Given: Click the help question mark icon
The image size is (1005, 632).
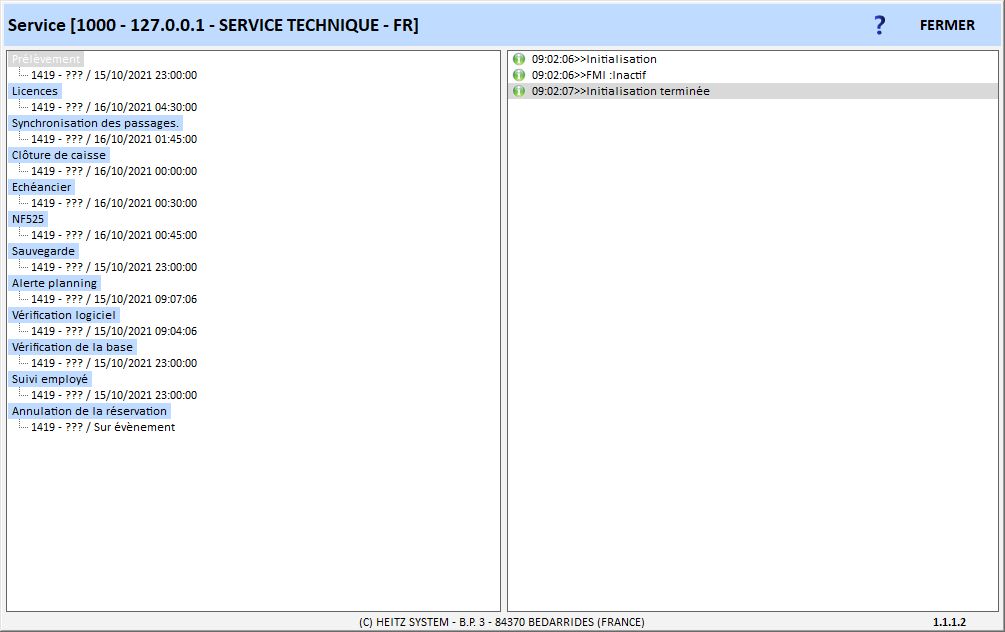Looking at the screenshot, I should [879, 26].
